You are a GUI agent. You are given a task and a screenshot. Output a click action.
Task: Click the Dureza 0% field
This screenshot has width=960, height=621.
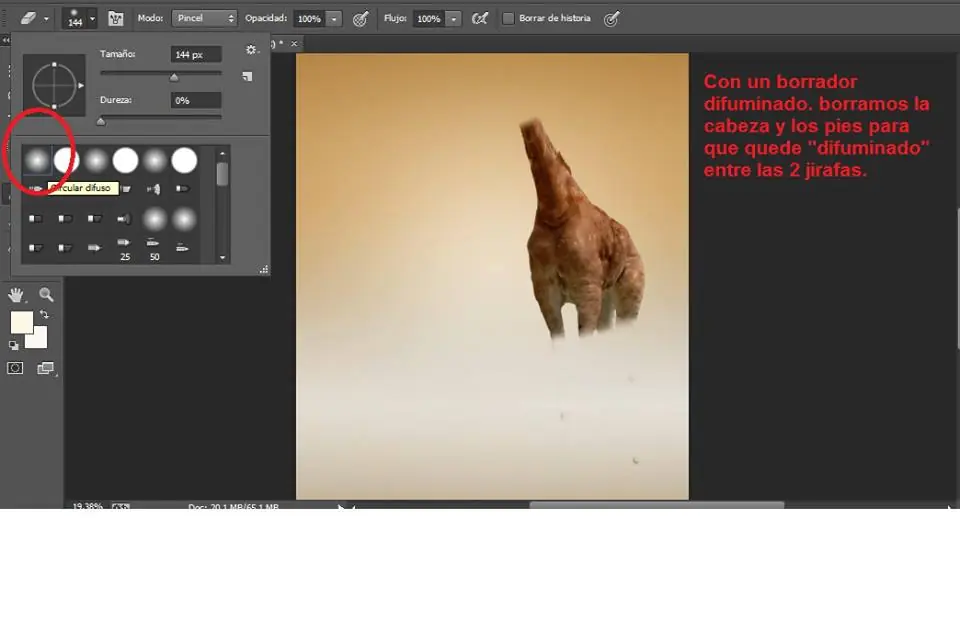tap(196, 100)
